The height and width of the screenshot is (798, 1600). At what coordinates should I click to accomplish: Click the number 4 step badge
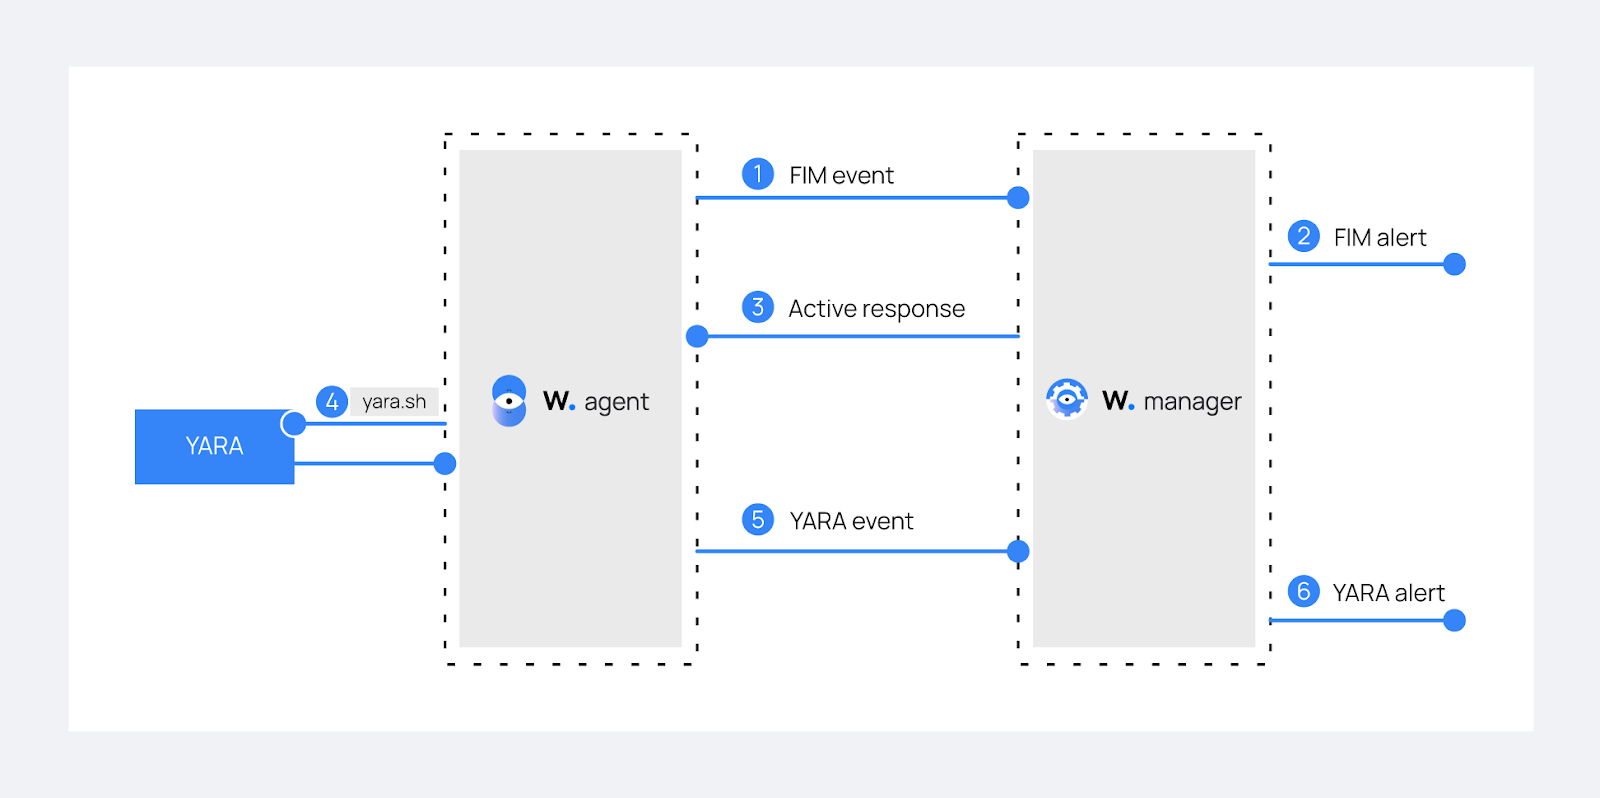[332, 402]
